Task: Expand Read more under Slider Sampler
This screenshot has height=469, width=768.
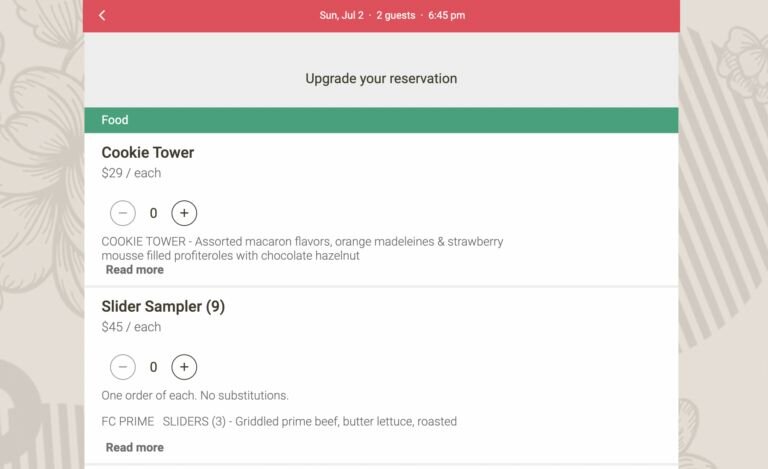Action: [134, 447]
